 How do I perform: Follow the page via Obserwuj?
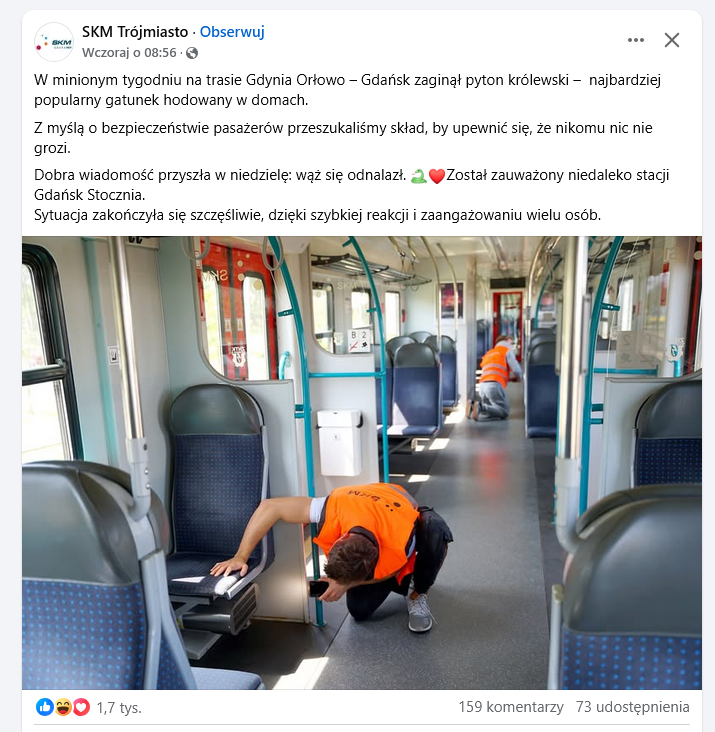pos(232,32)
